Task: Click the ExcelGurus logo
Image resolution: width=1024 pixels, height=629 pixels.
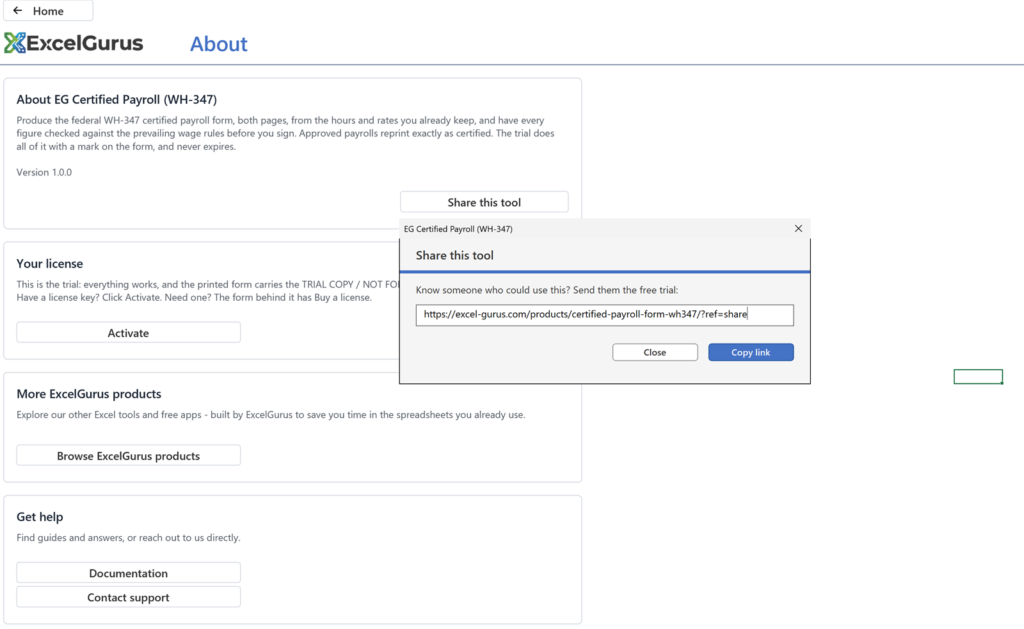Action: [x=74, y=43]
